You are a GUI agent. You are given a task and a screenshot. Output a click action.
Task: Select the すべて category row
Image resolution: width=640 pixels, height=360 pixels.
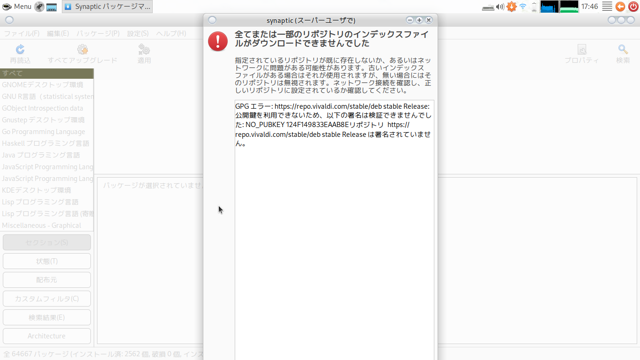click(x=47, y=73)
